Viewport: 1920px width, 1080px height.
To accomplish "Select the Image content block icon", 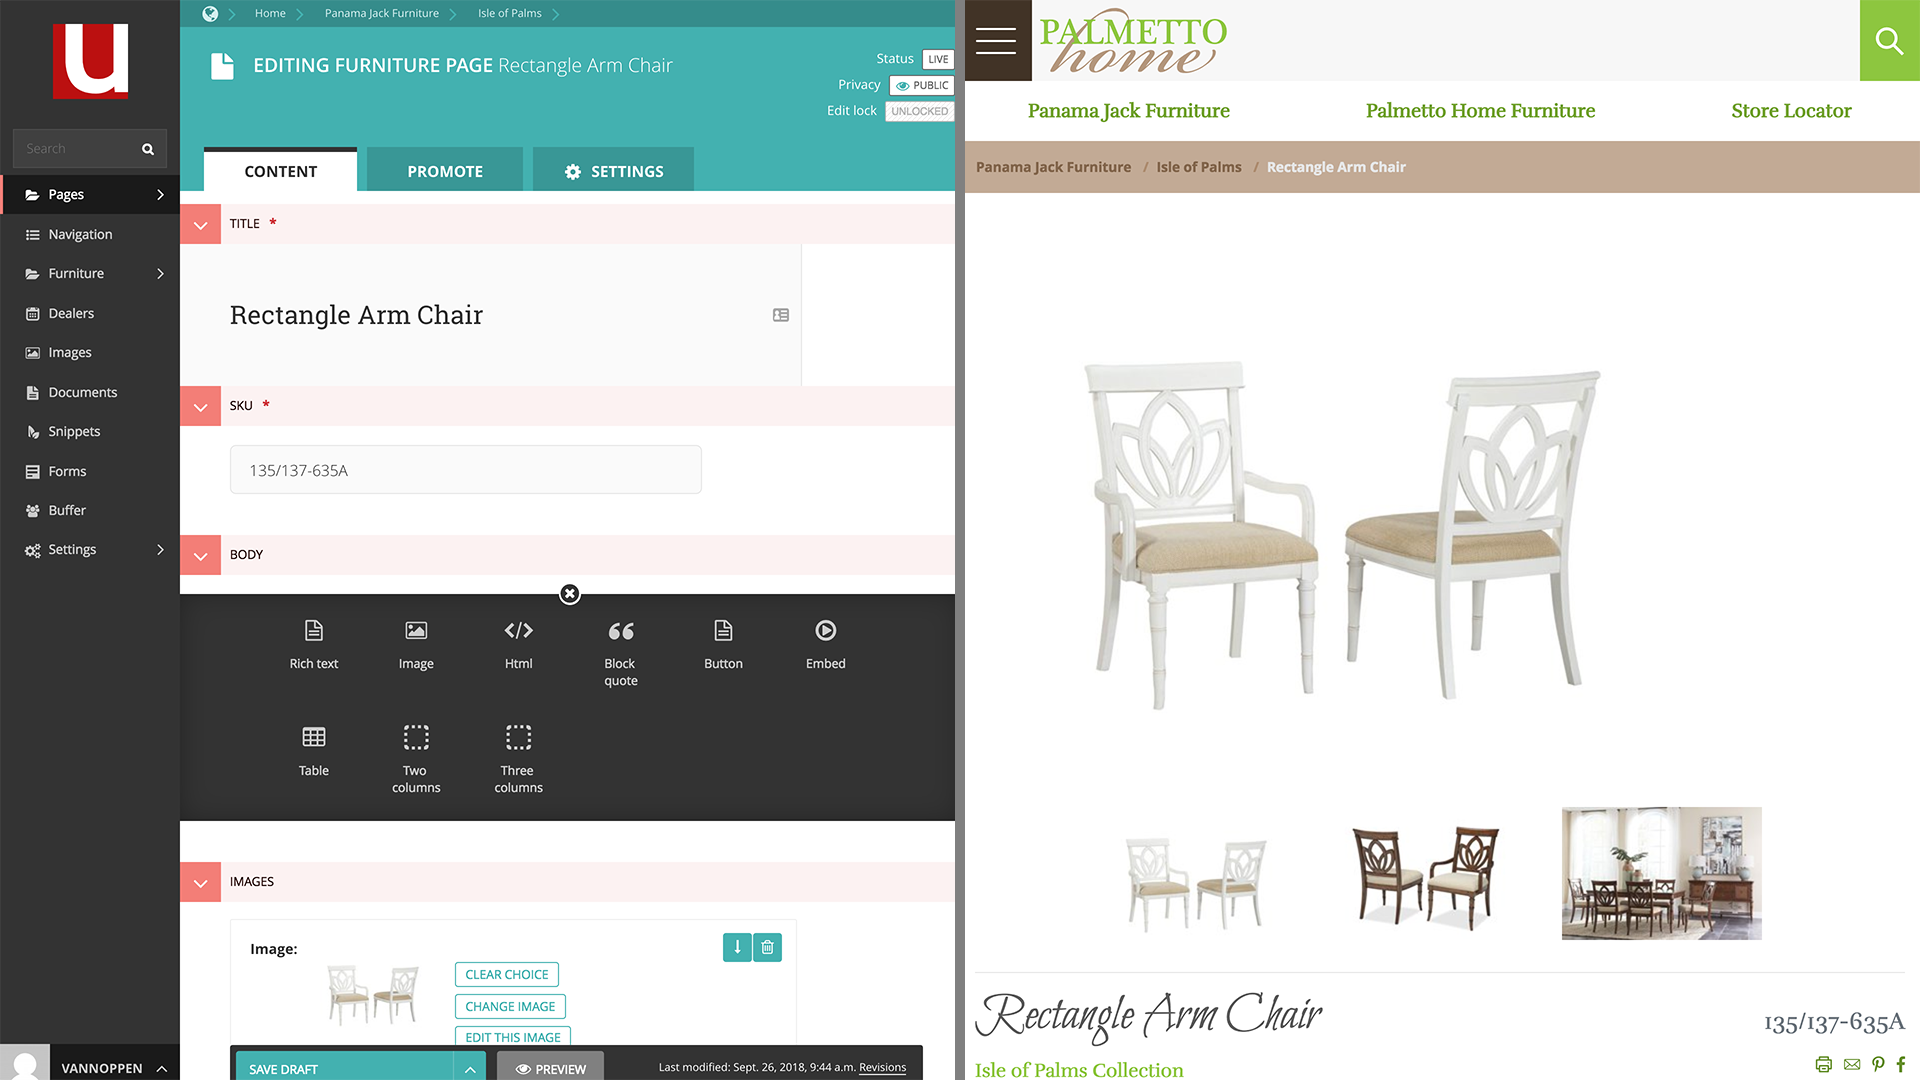I will pos(415,630).
